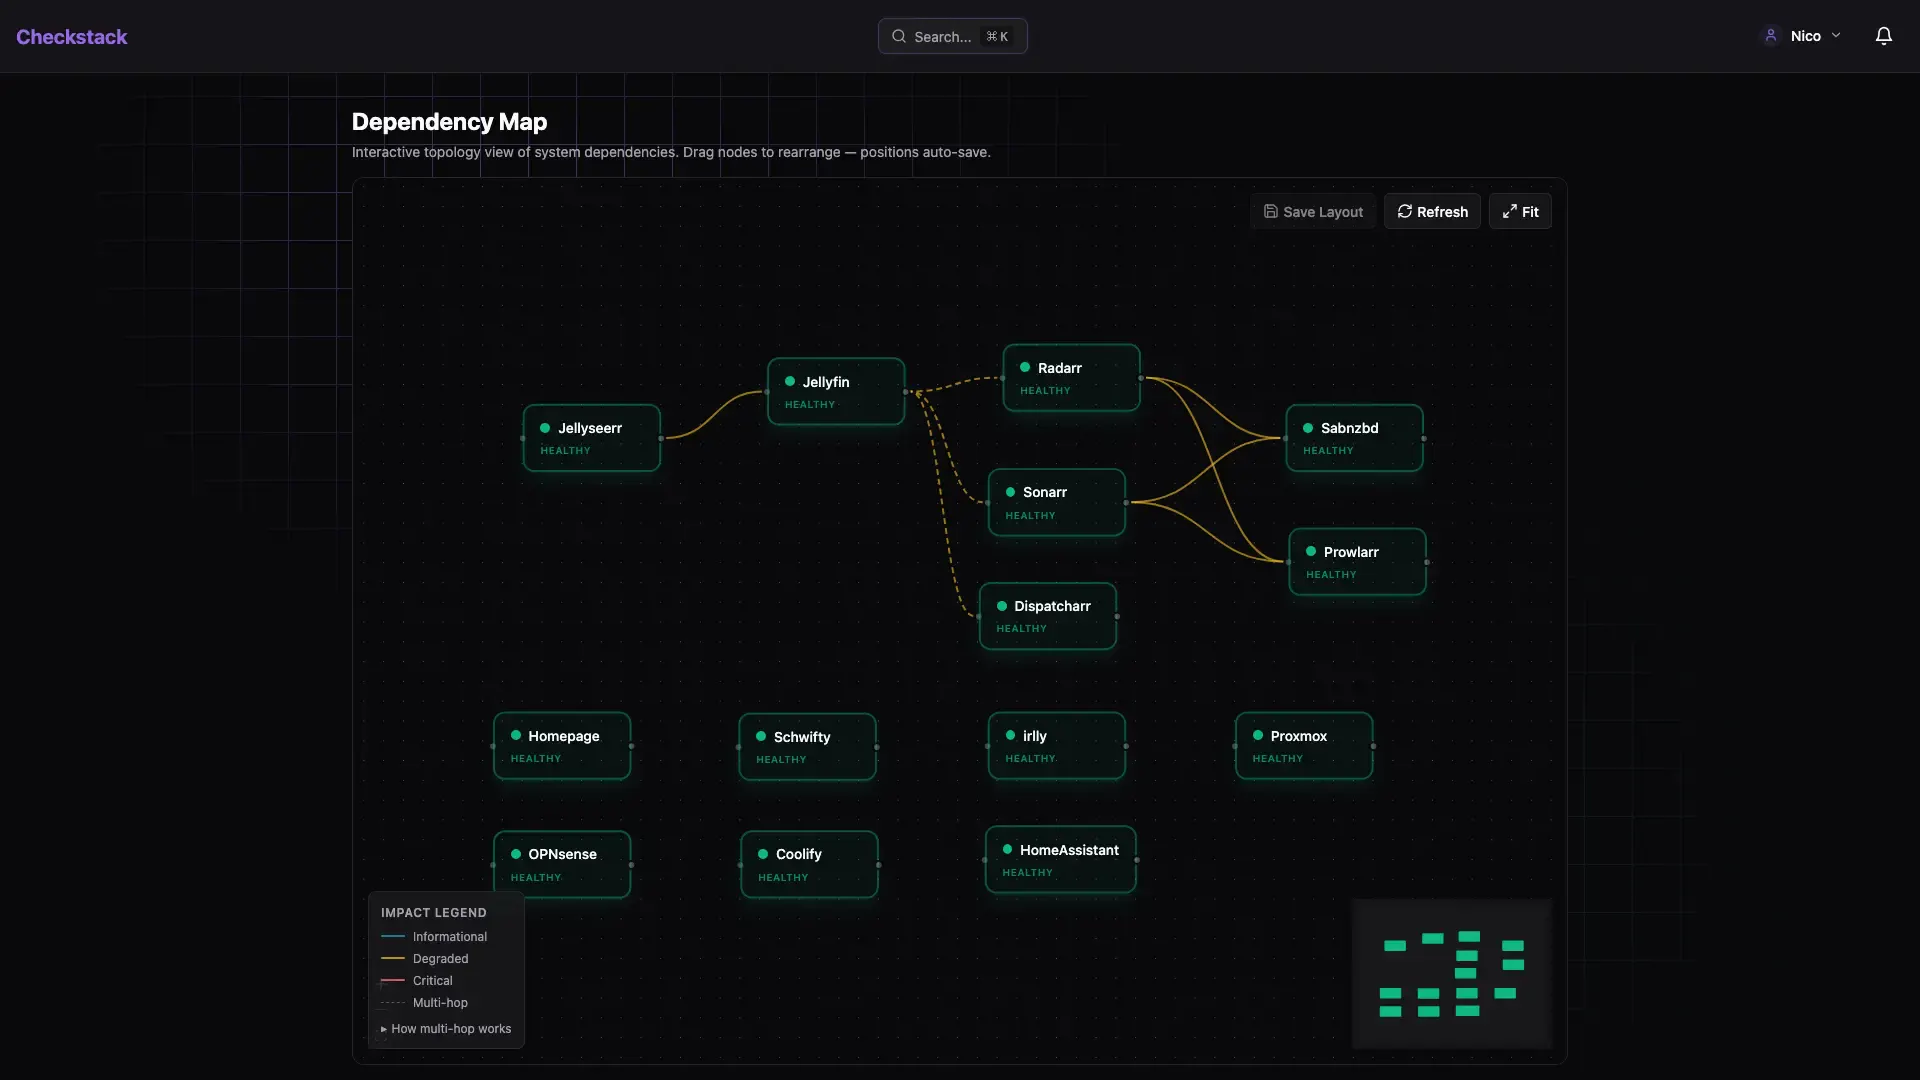Click the minimap overview panel
The image size is (1920, 1080).
click(1452, 974)
